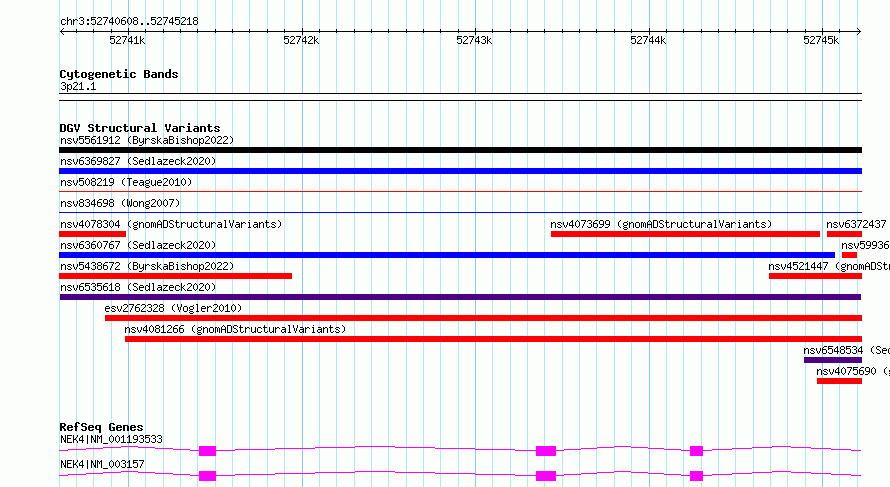Click the purple nsv6535618 variant bar
890x487 pixels.
(x=460, y=297)
